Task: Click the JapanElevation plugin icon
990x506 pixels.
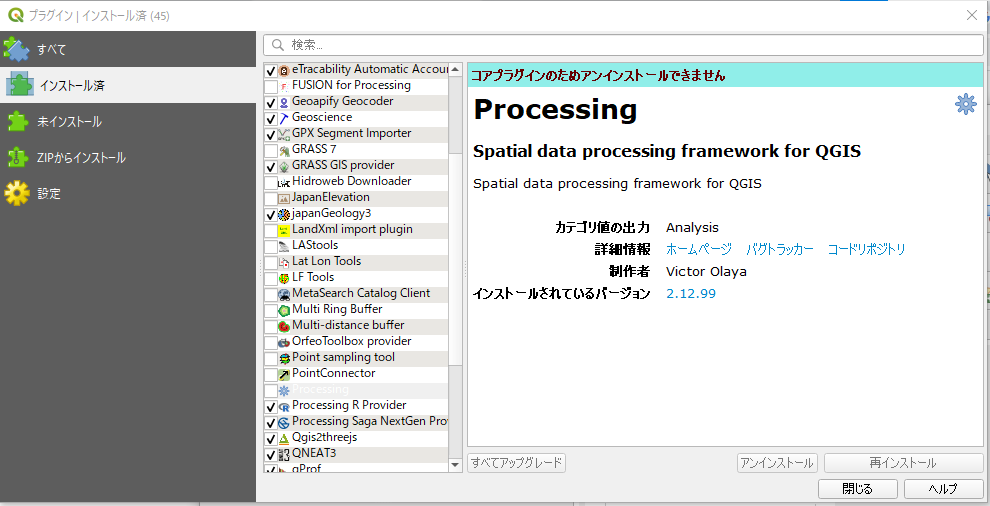Action: 284,198
